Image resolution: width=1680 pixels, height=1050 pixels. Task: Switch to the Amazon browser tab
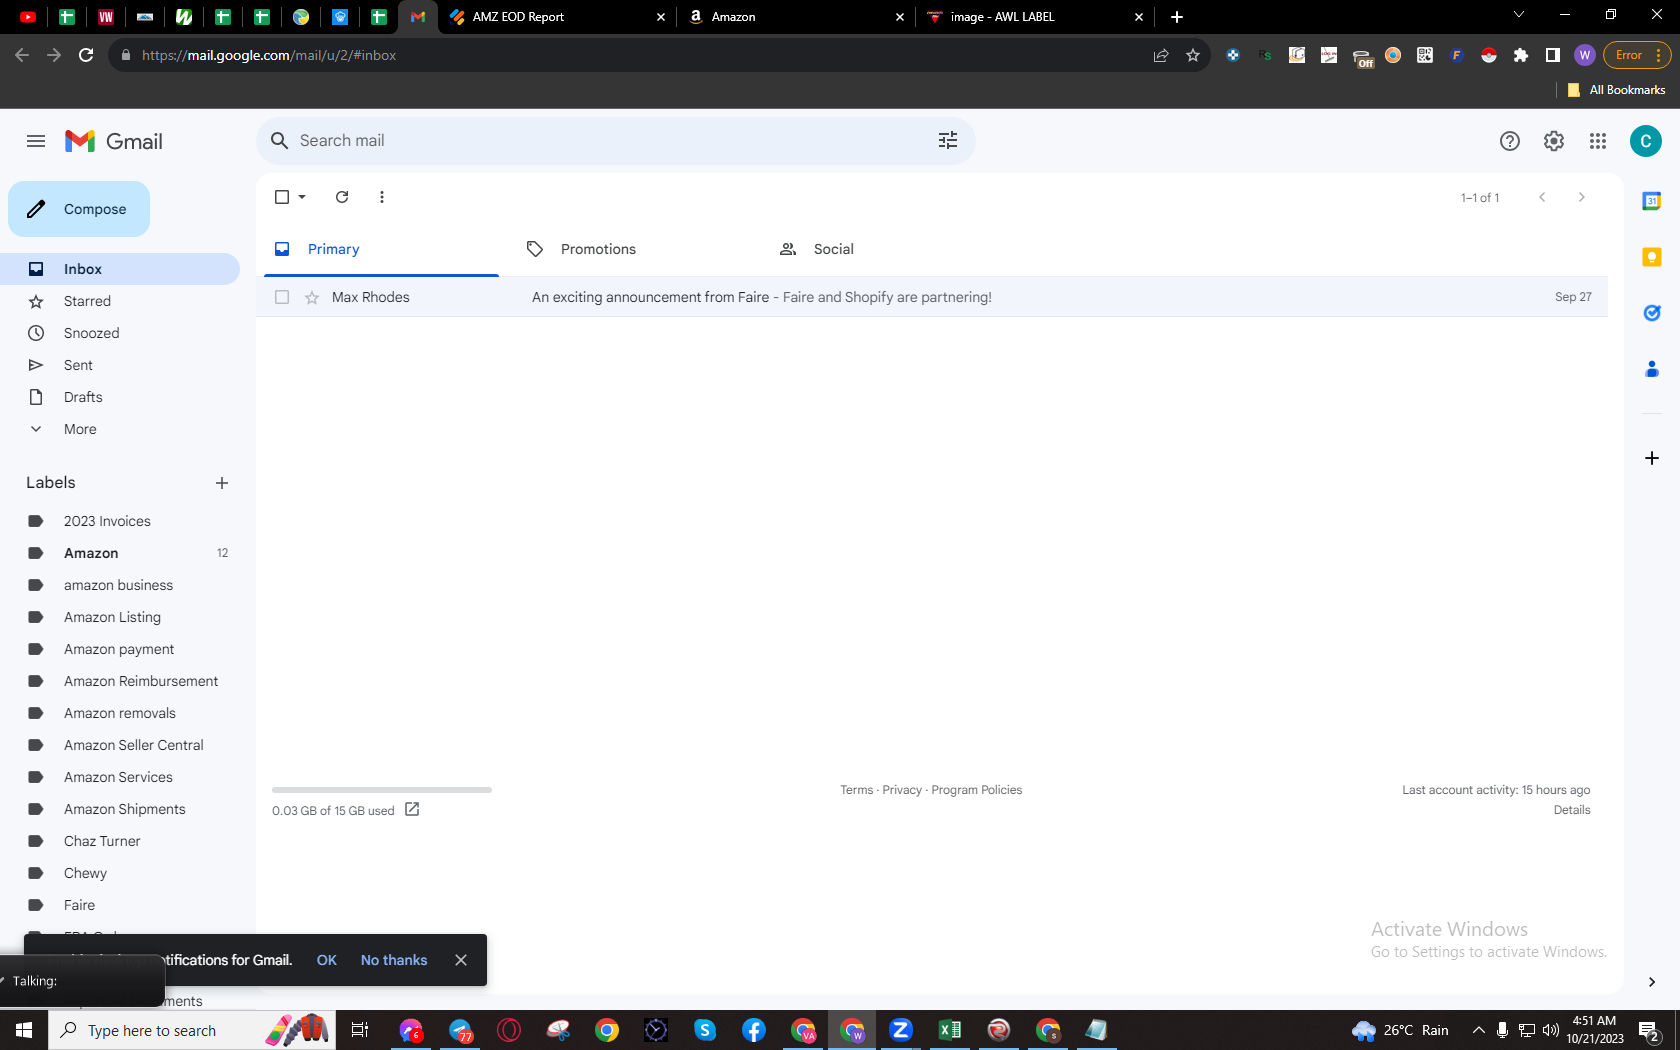[x=796, y=17]
